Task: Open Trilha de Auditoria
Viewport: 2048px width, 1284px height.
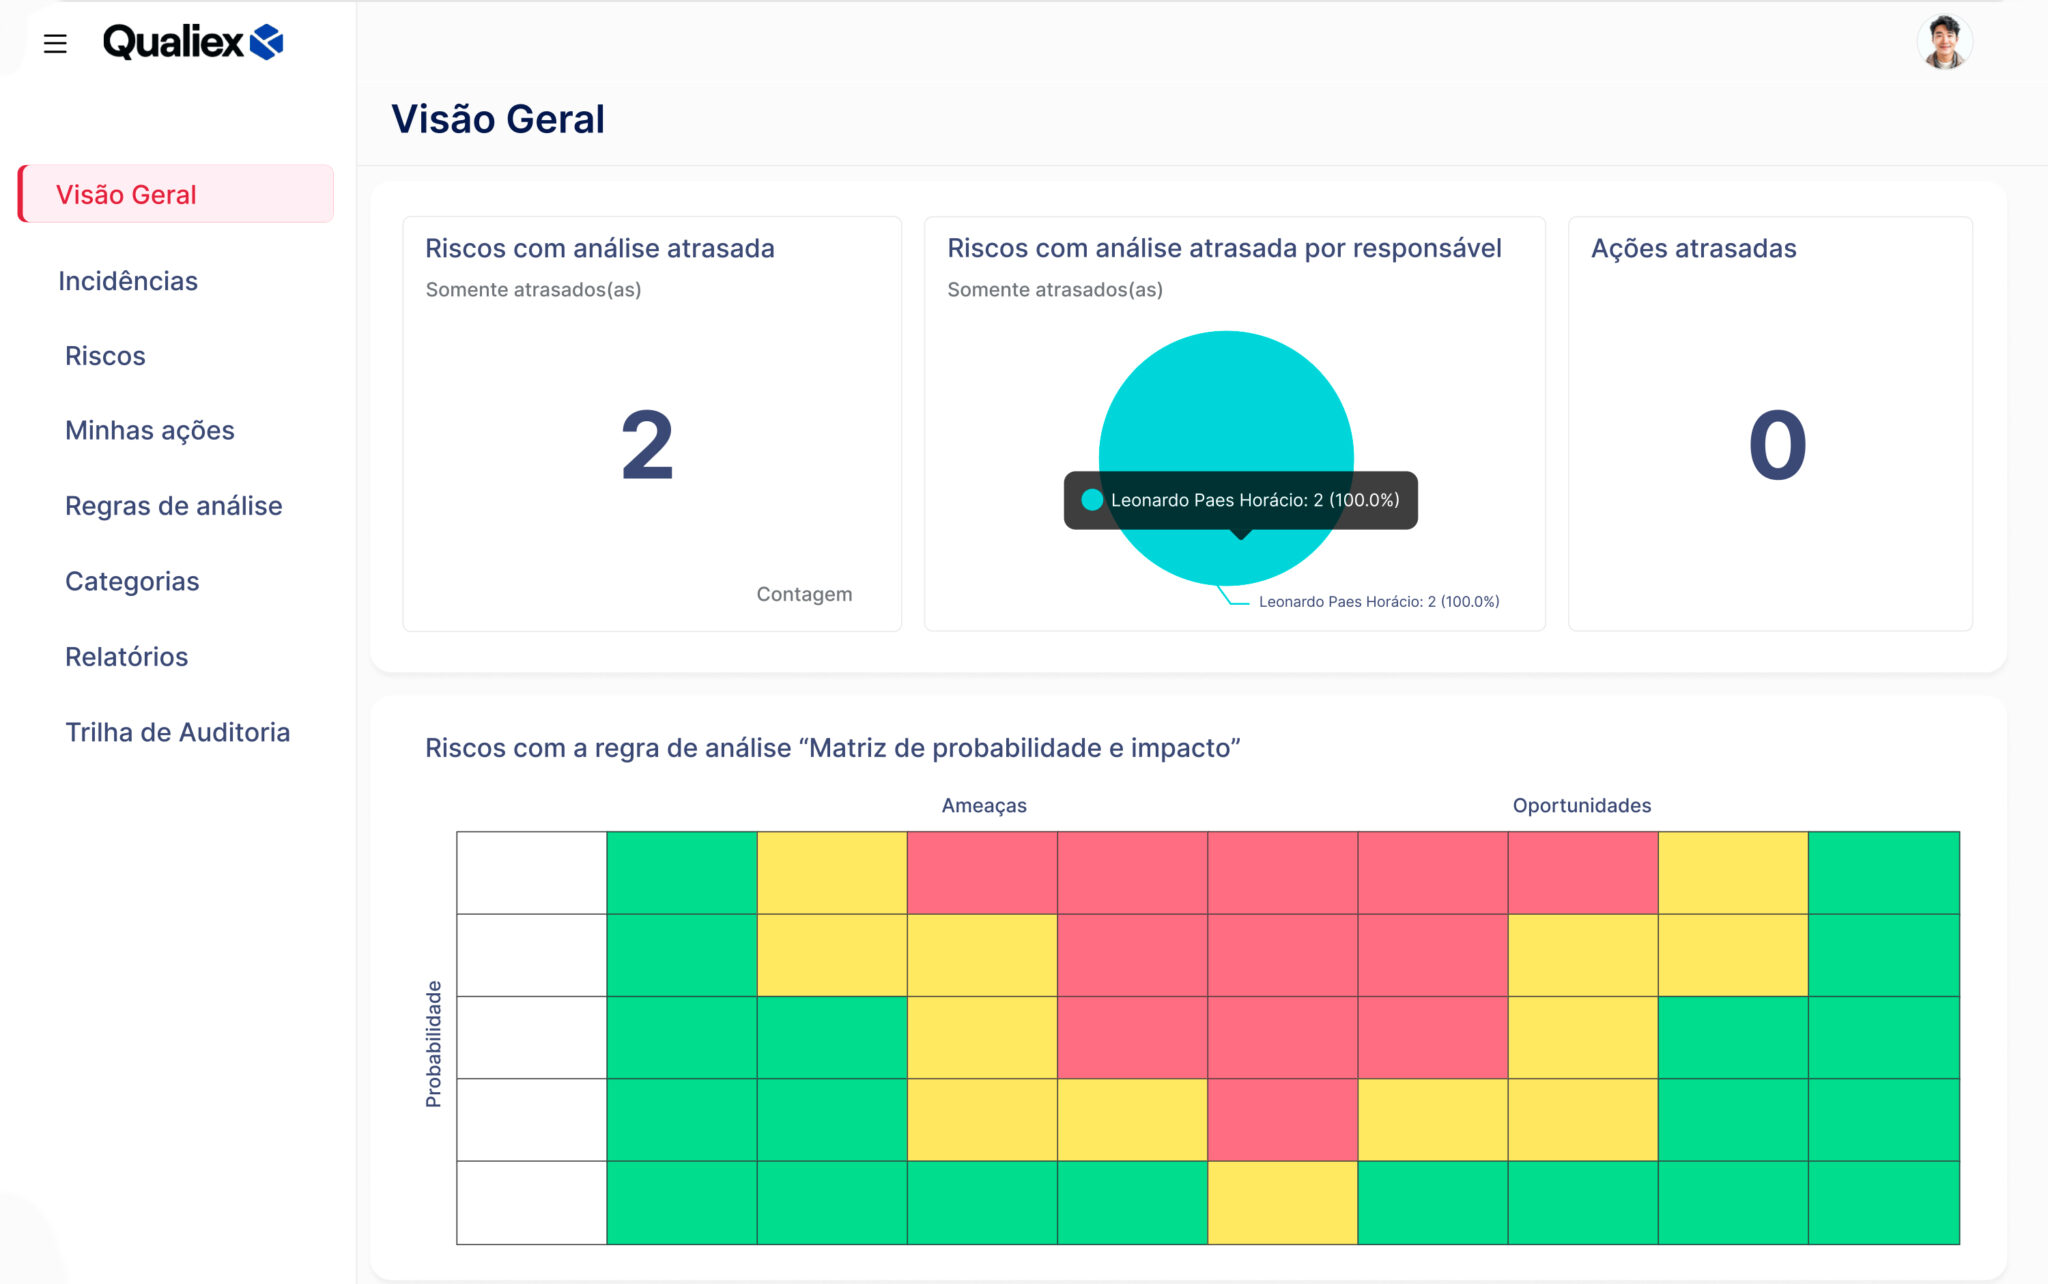Action: point(178,731)
